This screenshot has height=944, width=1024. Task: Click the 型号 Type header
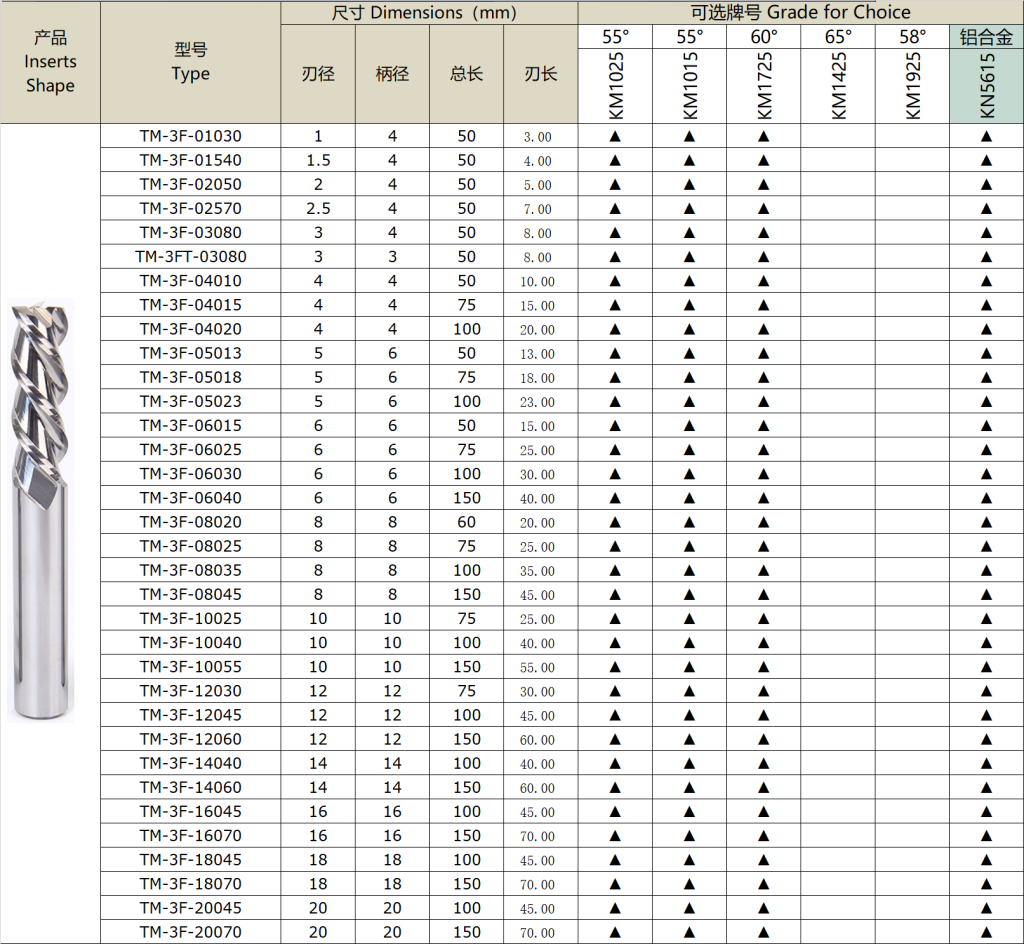pos(191,61)
